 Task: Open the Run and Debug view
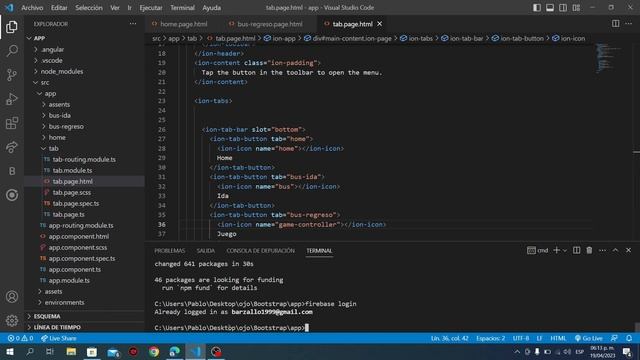click(12, 99)
